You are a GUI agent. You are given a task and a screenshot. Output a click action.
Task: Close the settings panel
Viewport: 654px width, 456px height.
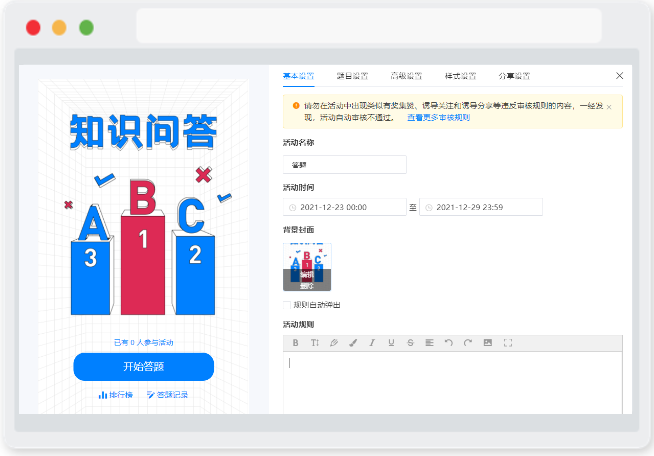coord(619,76)
